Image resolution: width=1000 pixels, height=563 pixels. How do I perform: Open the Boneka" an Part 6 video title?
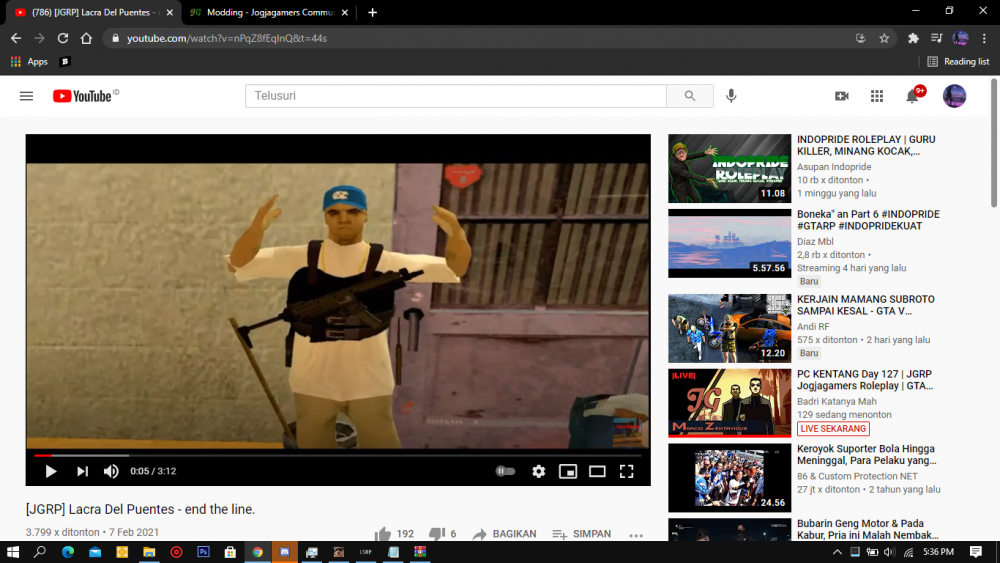pos(868,220)
